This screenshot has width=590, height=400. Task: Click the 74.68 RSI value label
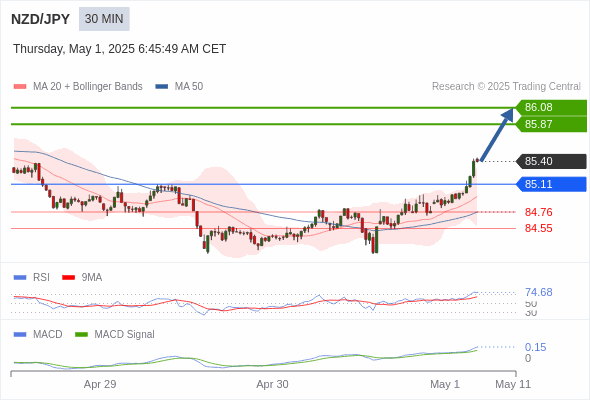point(538,292)
